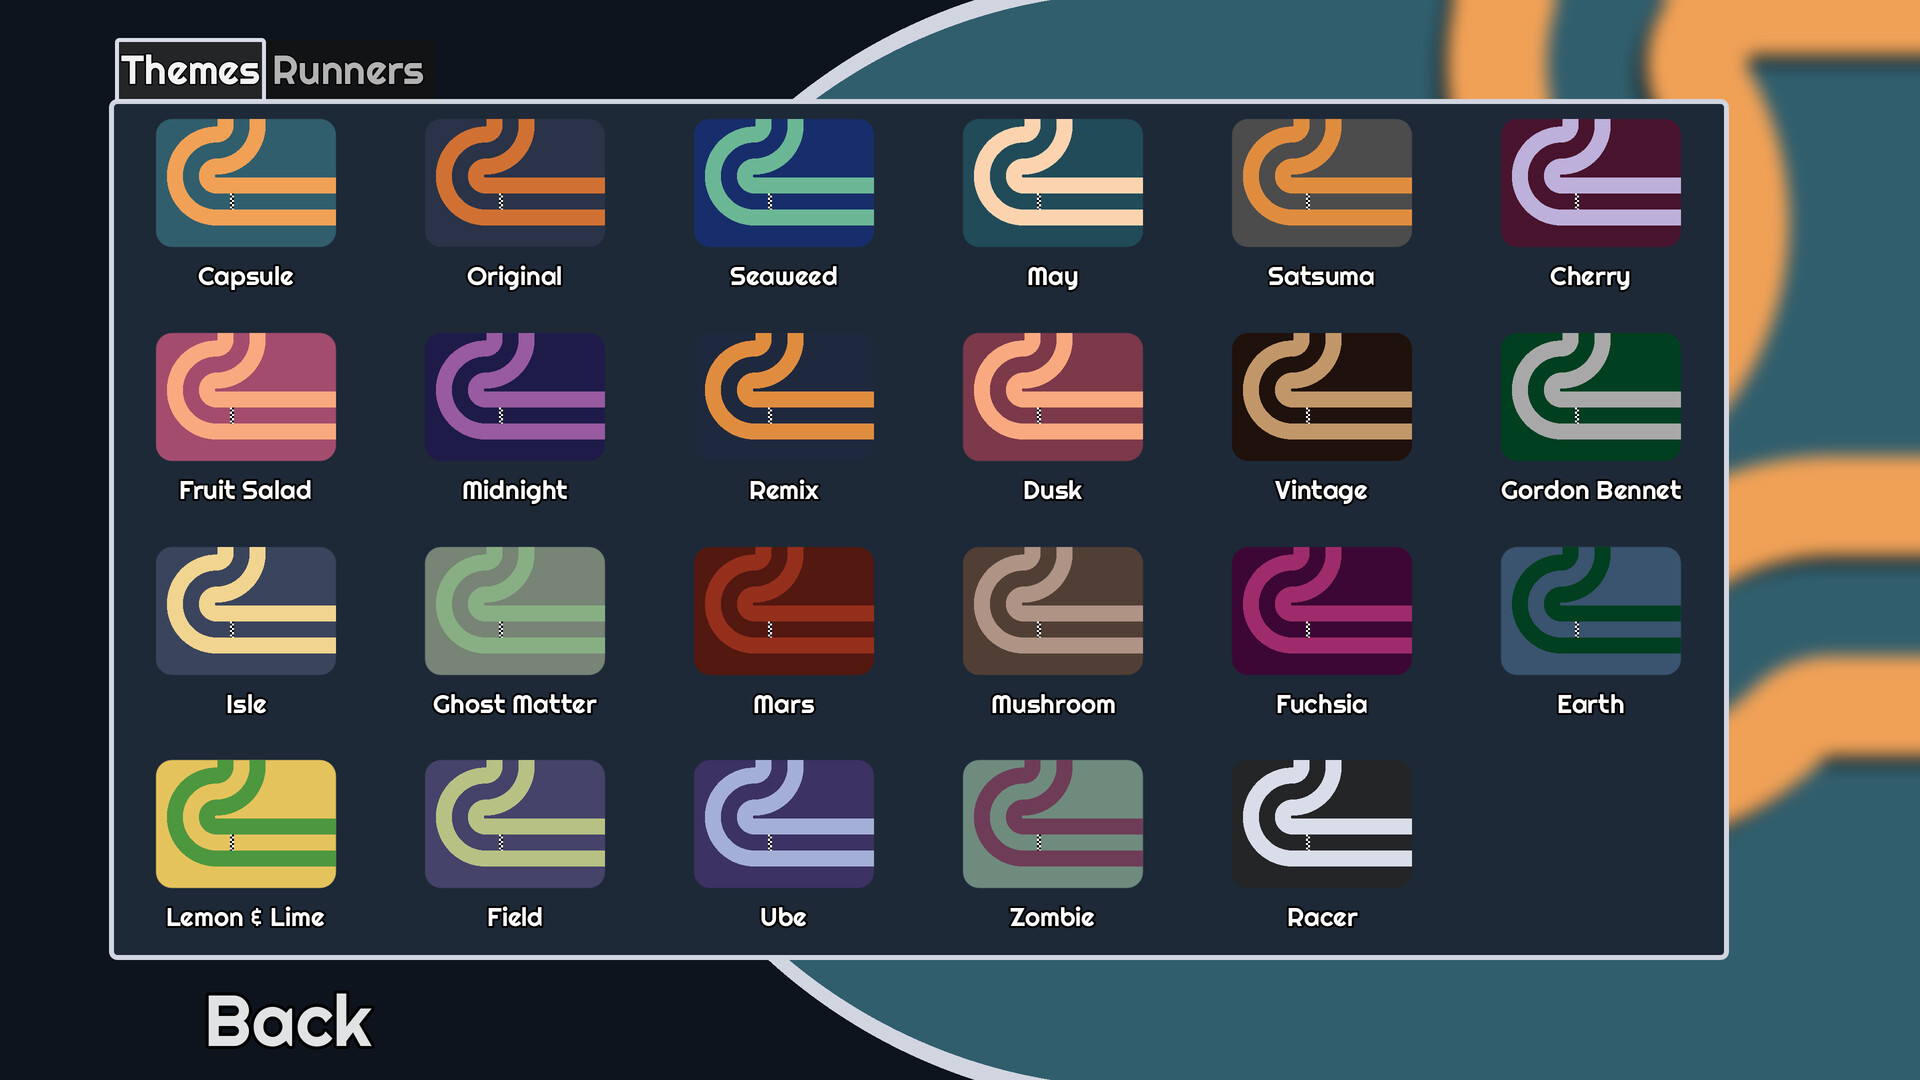Choose the Ghost Matter theme swatch
This screenshot has width=1920, height=1080.
tap(515, 611)
